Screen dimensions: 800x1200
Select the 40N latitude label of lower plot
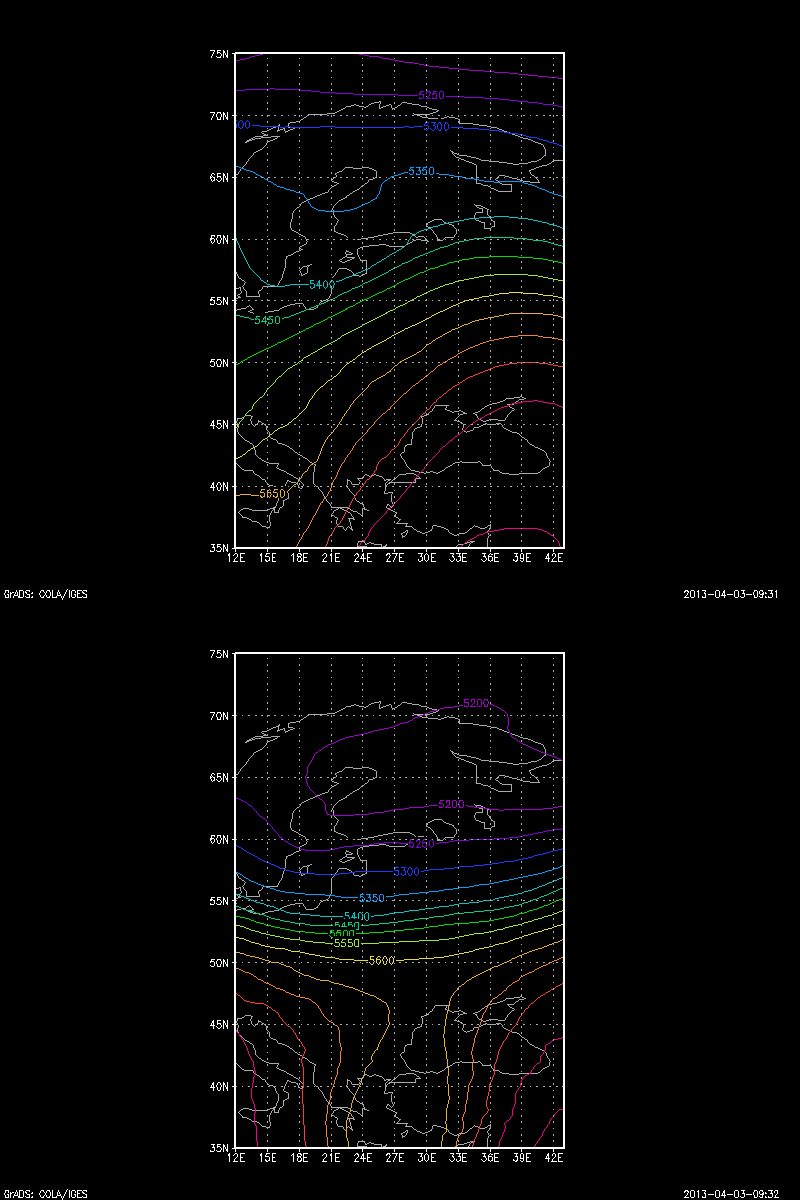click(x=221, y=1086)
